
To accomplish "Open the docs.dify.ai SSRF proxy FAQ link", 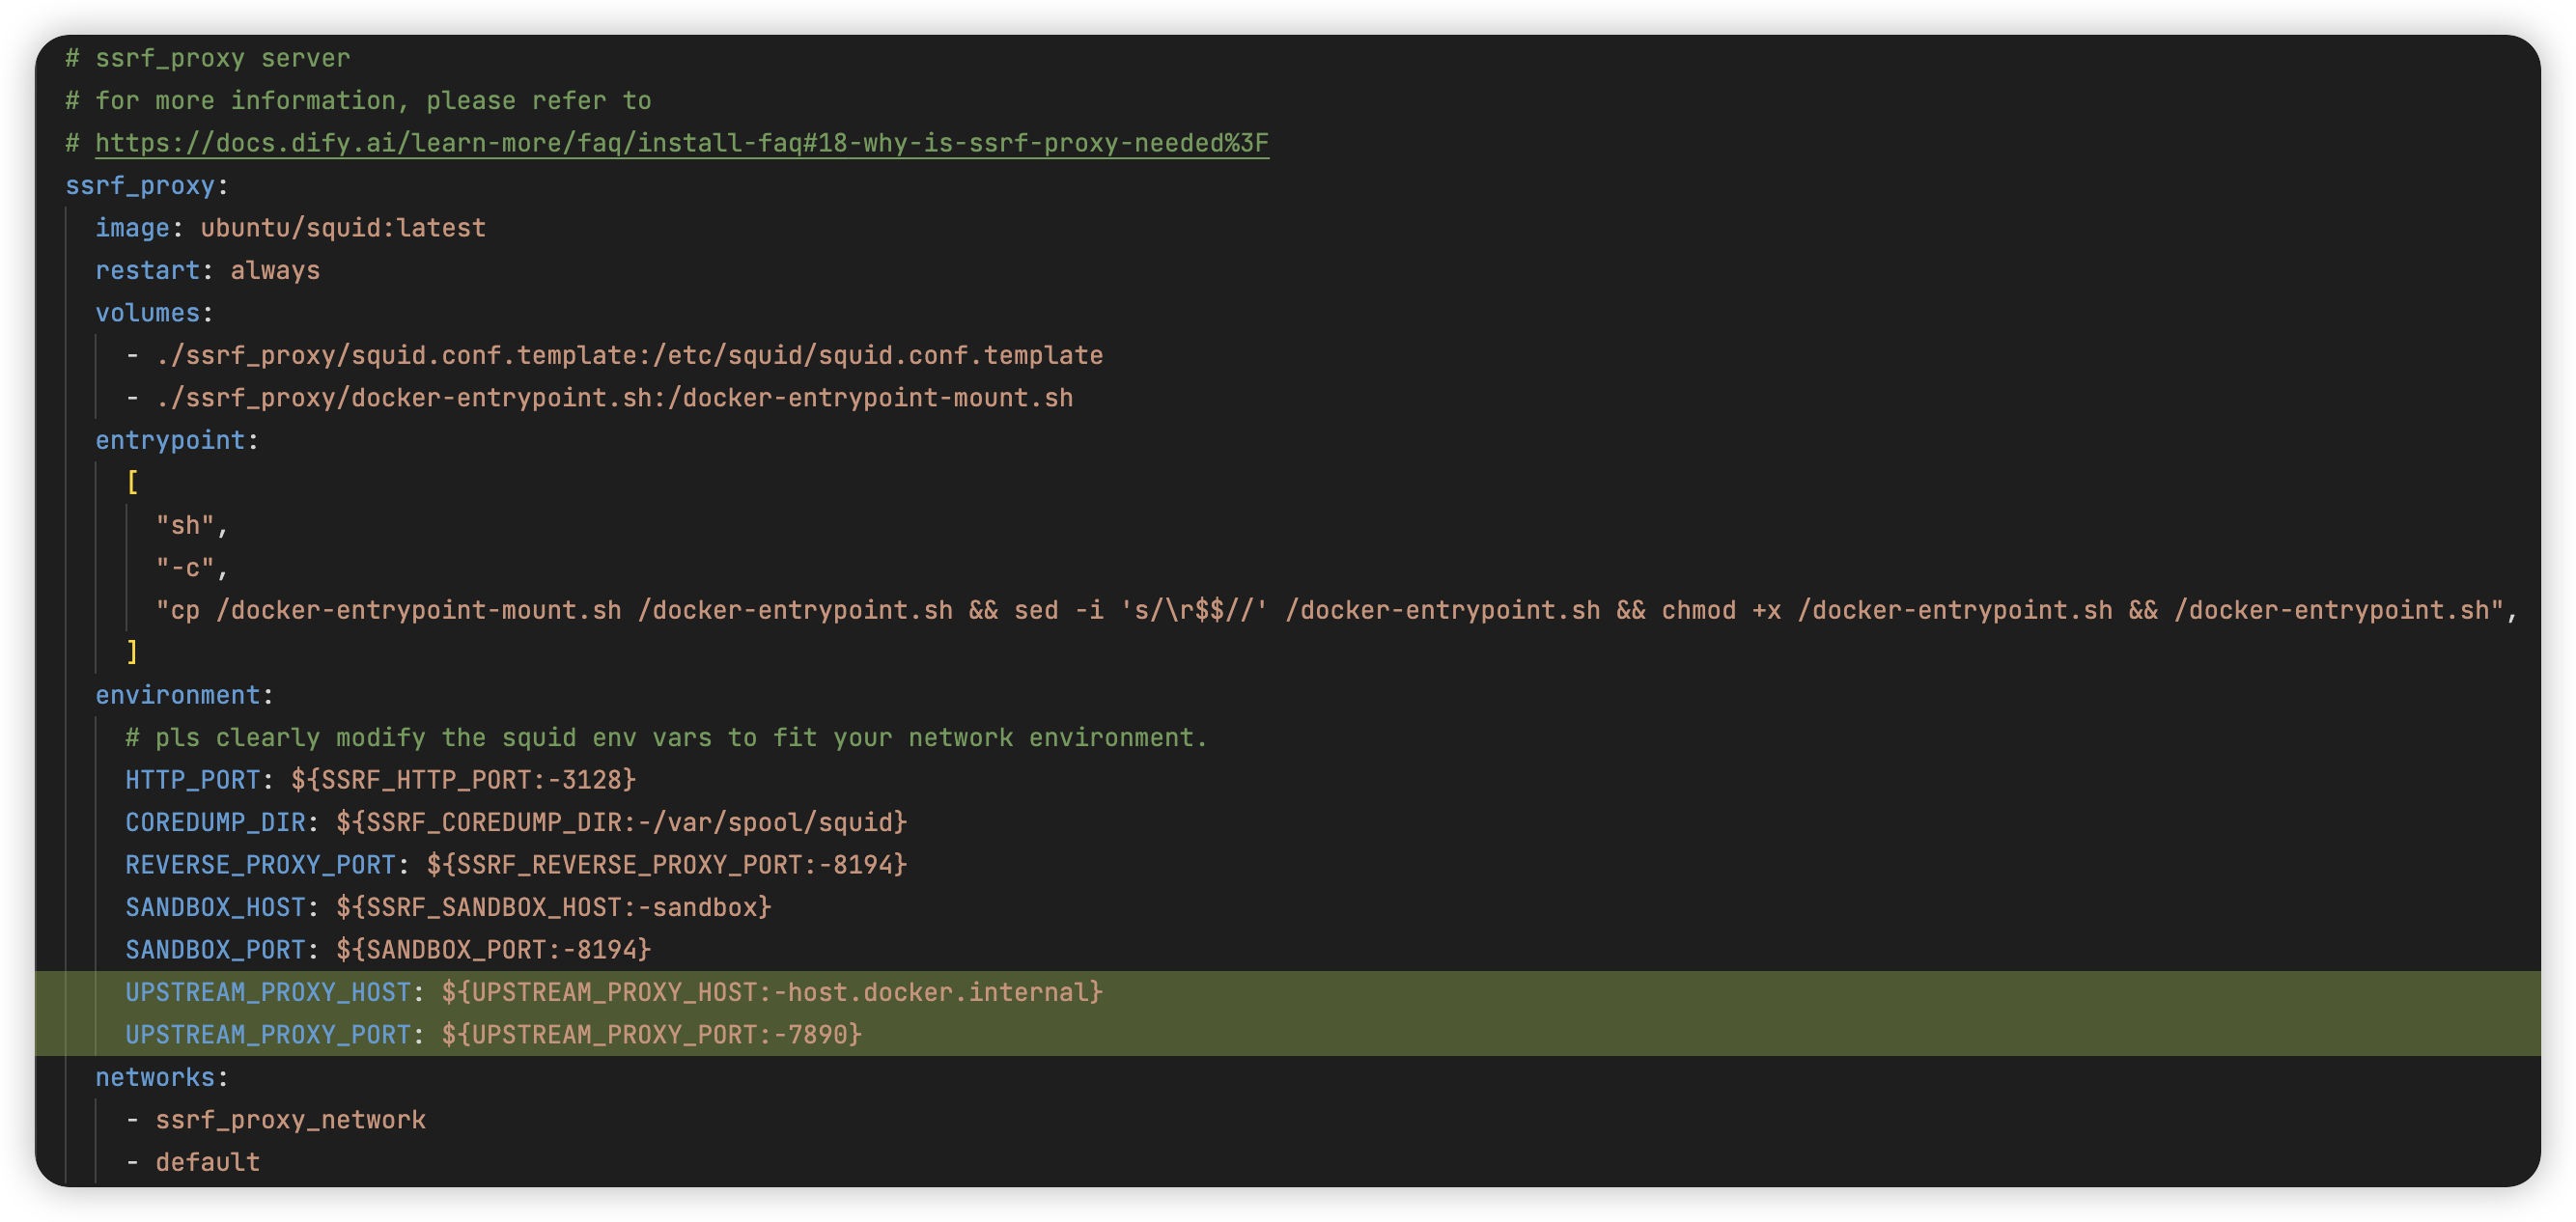I will coord(681,143).
